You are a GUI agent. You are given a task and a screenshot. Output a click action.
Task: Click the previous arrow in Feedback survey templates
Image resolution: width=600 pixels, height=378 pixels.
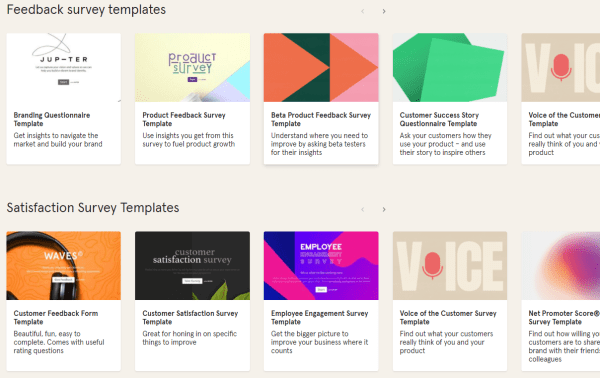pyautogui.click(x=363, y=11)
